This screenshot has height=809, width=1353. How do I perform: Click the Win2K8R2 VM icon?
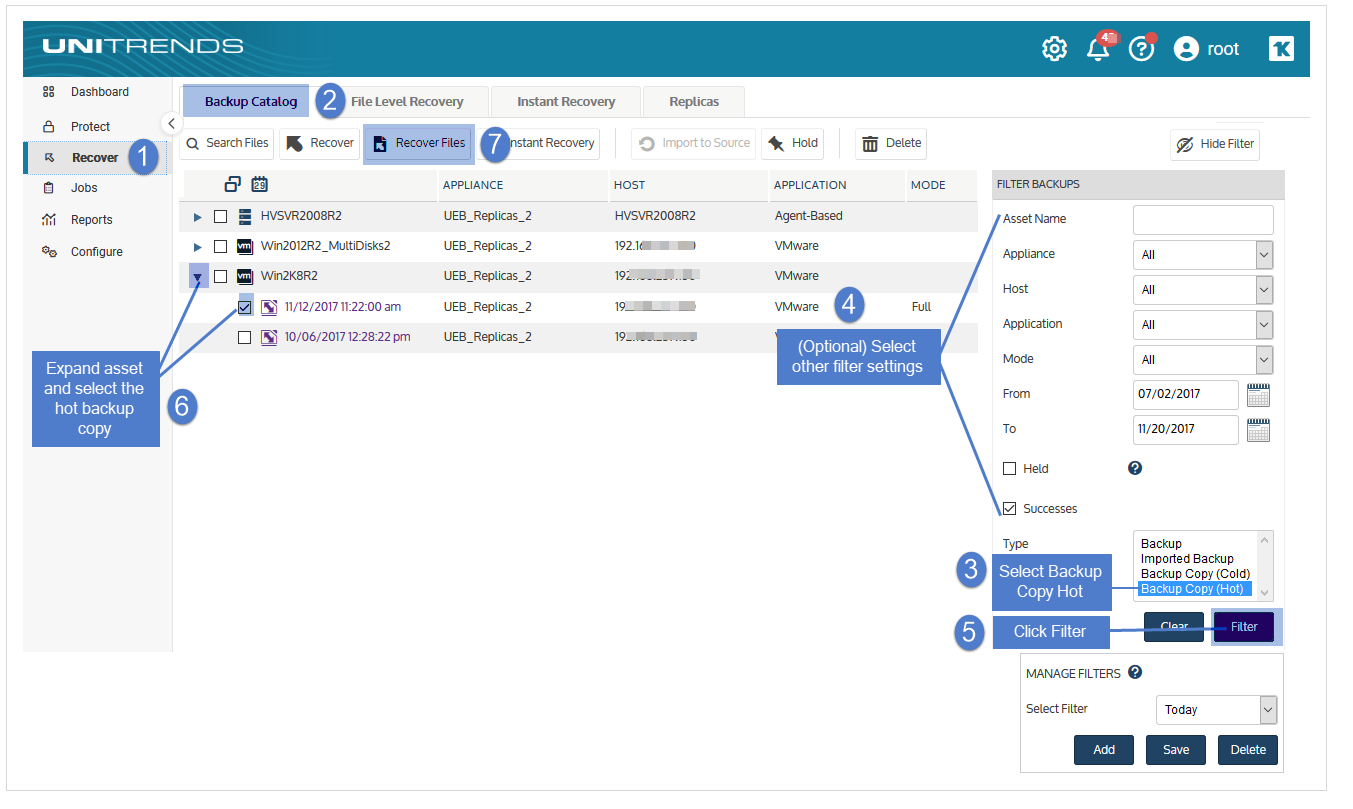pyautogui.click(x=245, y=277)
